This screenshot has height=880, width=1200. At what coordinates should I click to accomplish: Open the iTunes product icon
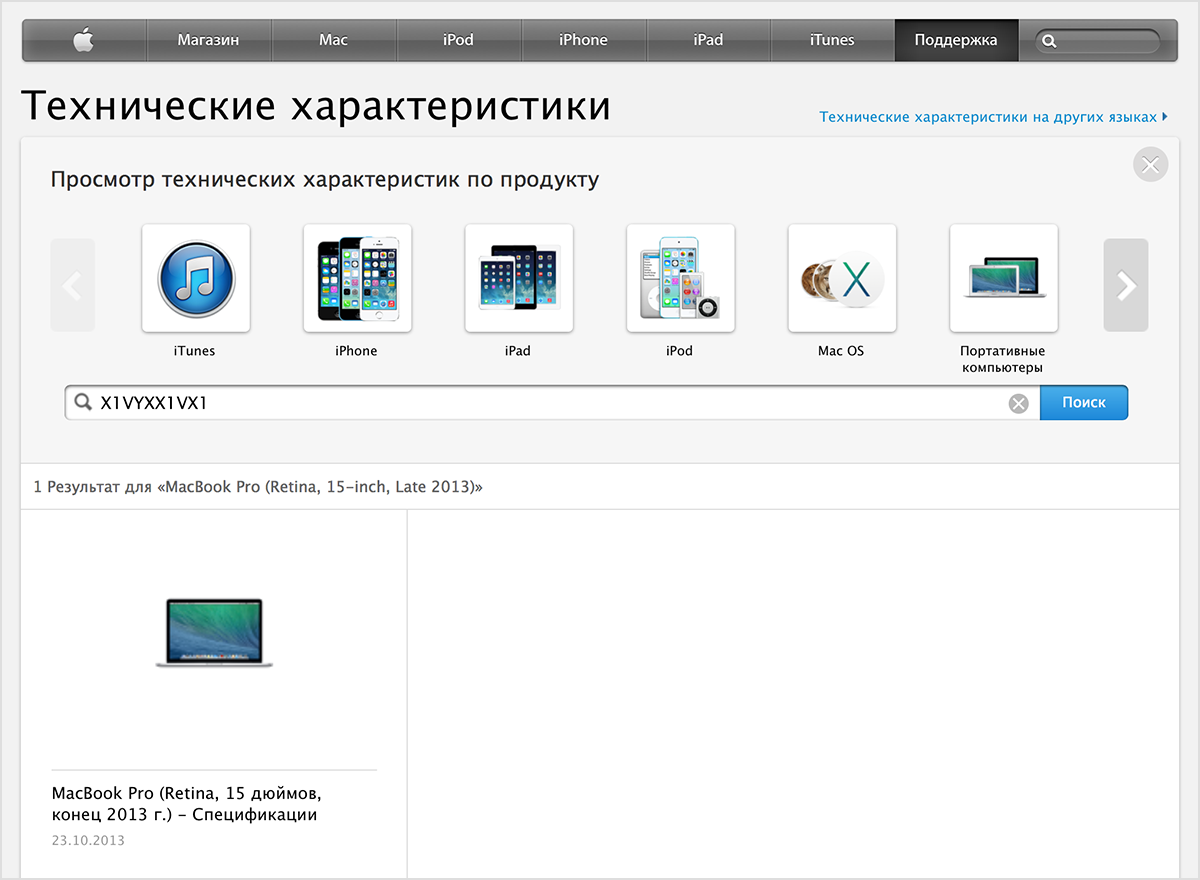(x=196, y=278)
